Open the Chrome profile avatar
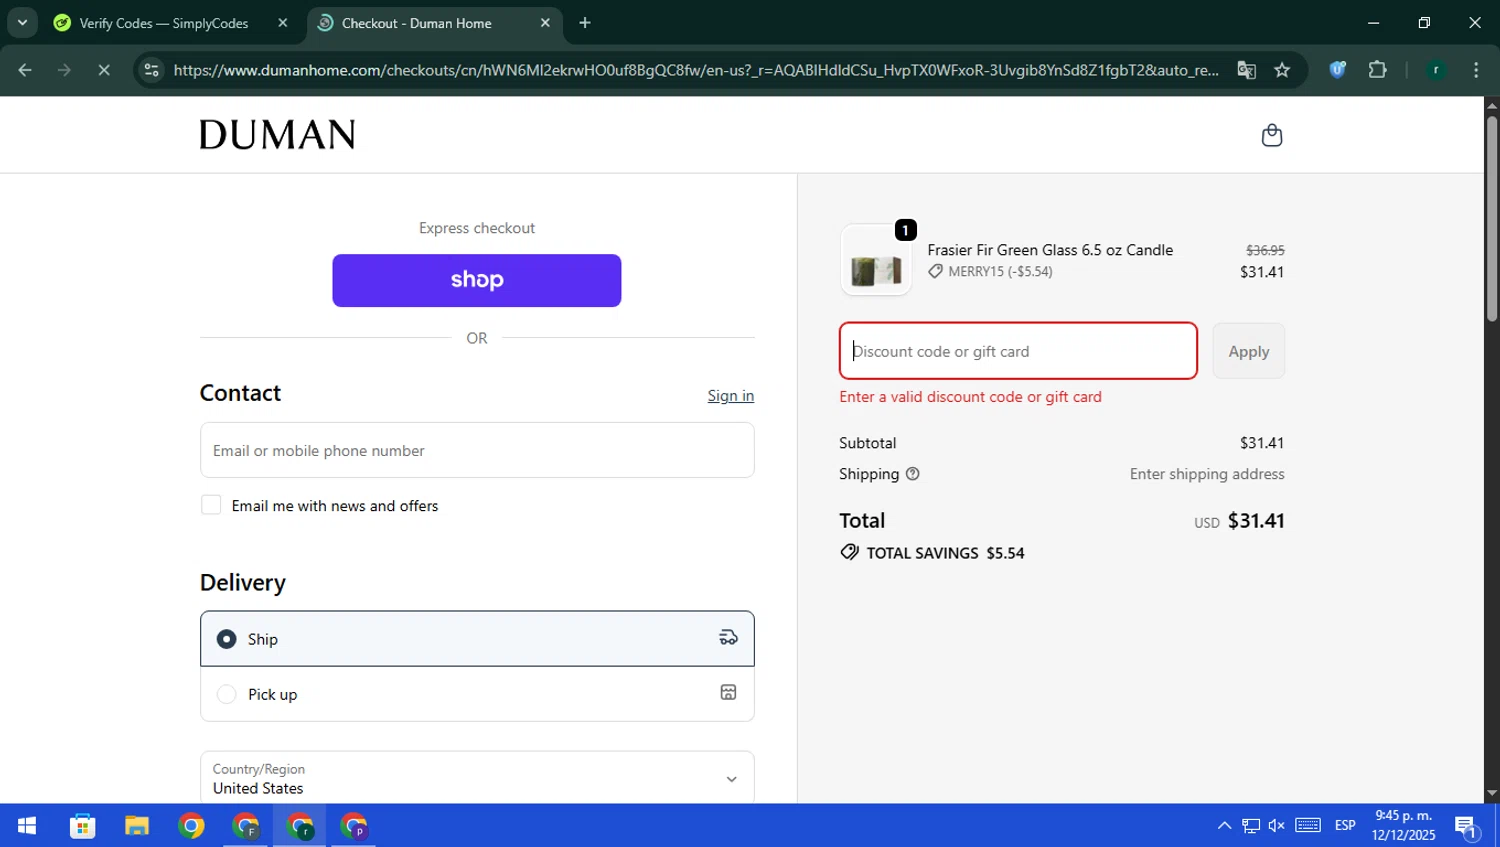The width and height of the screenshot is (1500, 847). click(1436, 70)
